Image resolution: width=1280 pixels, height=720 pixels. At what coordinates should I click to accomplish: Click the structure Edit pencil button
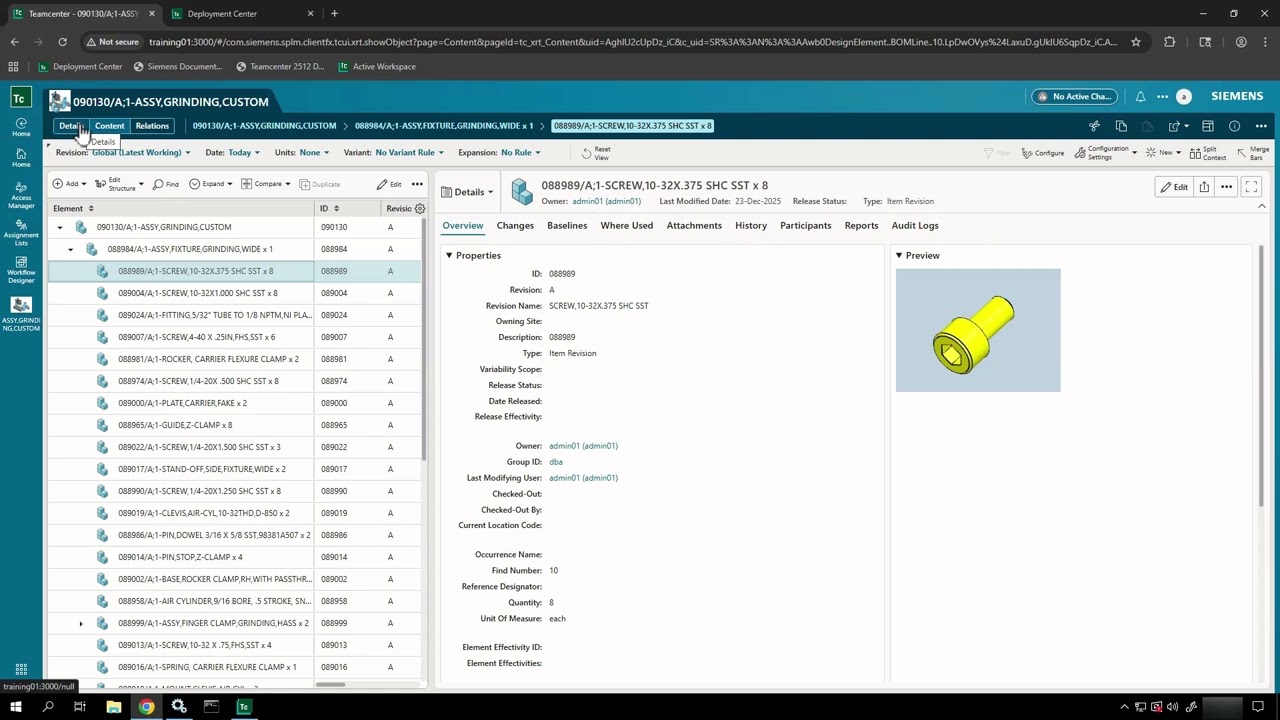click(x=389, y=184)
